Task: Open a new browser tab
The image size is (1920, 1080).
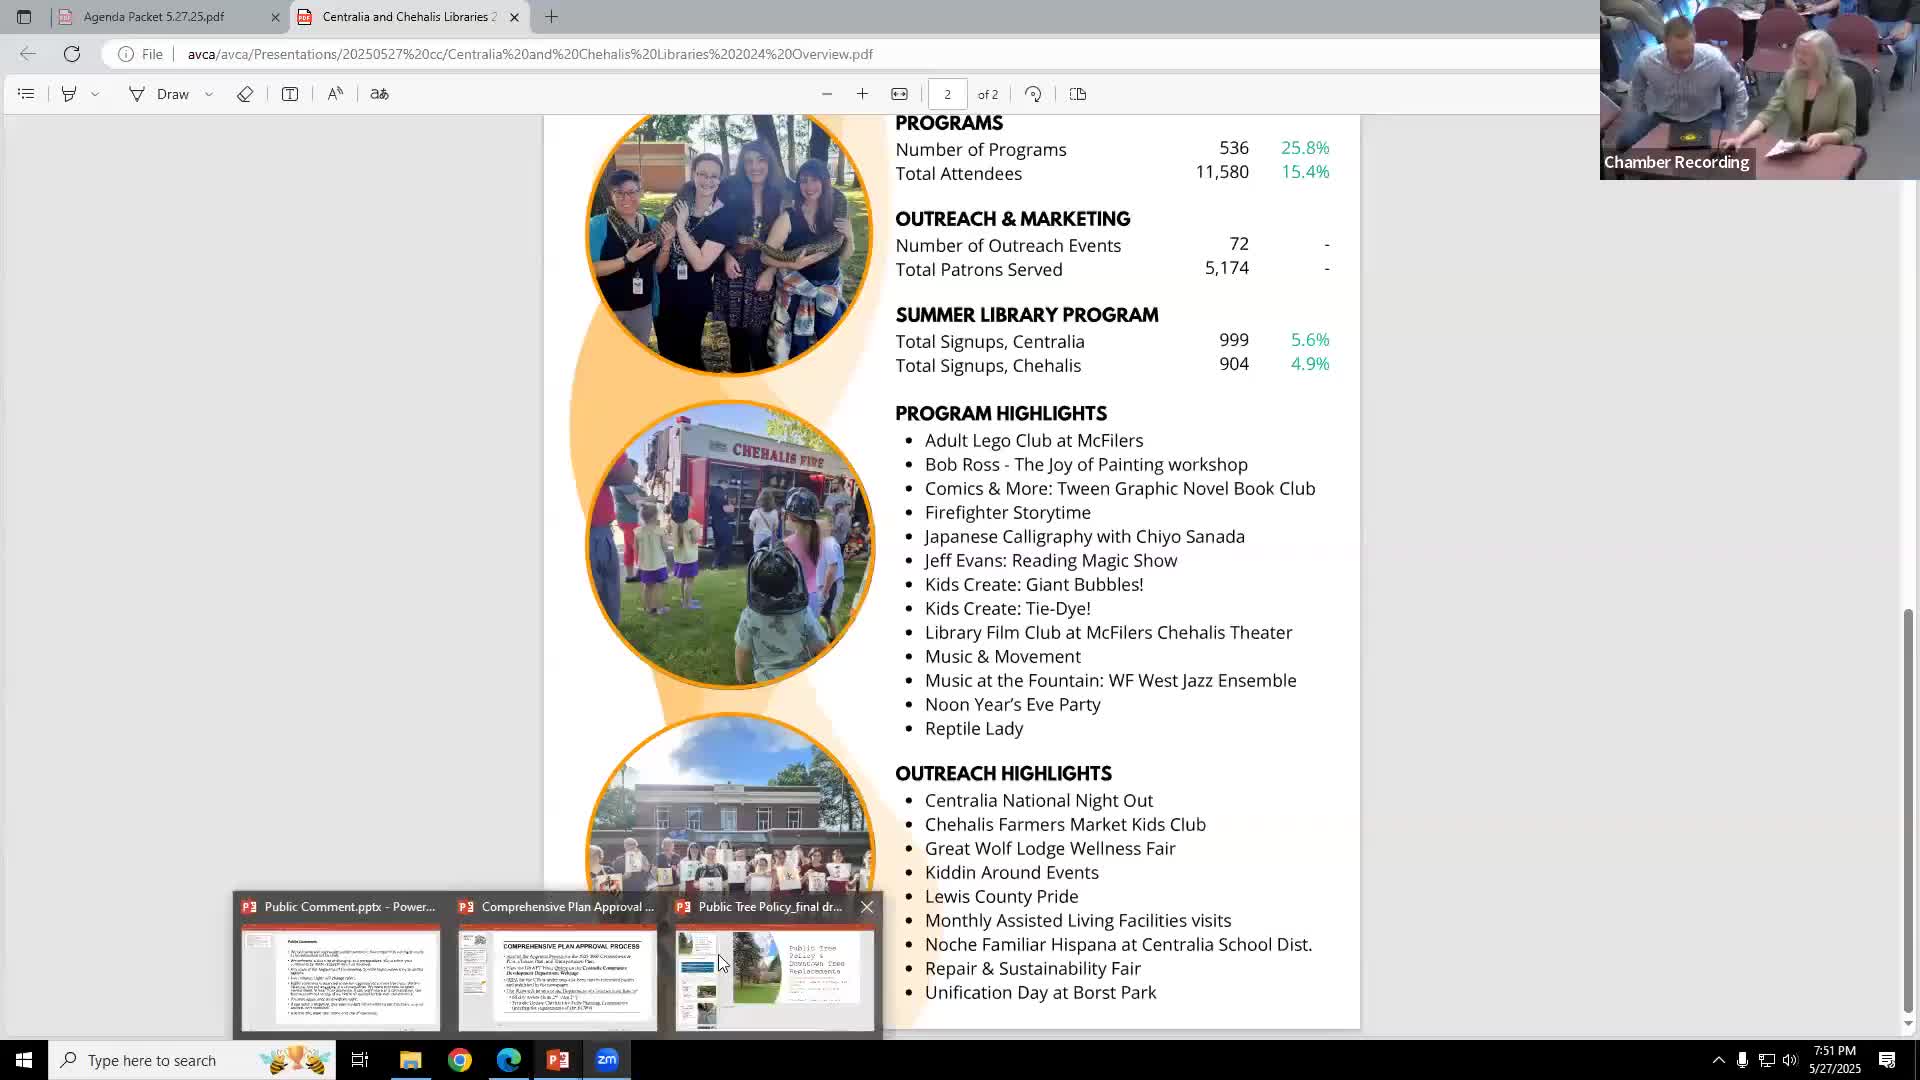Action: click(x=551, y=17)
